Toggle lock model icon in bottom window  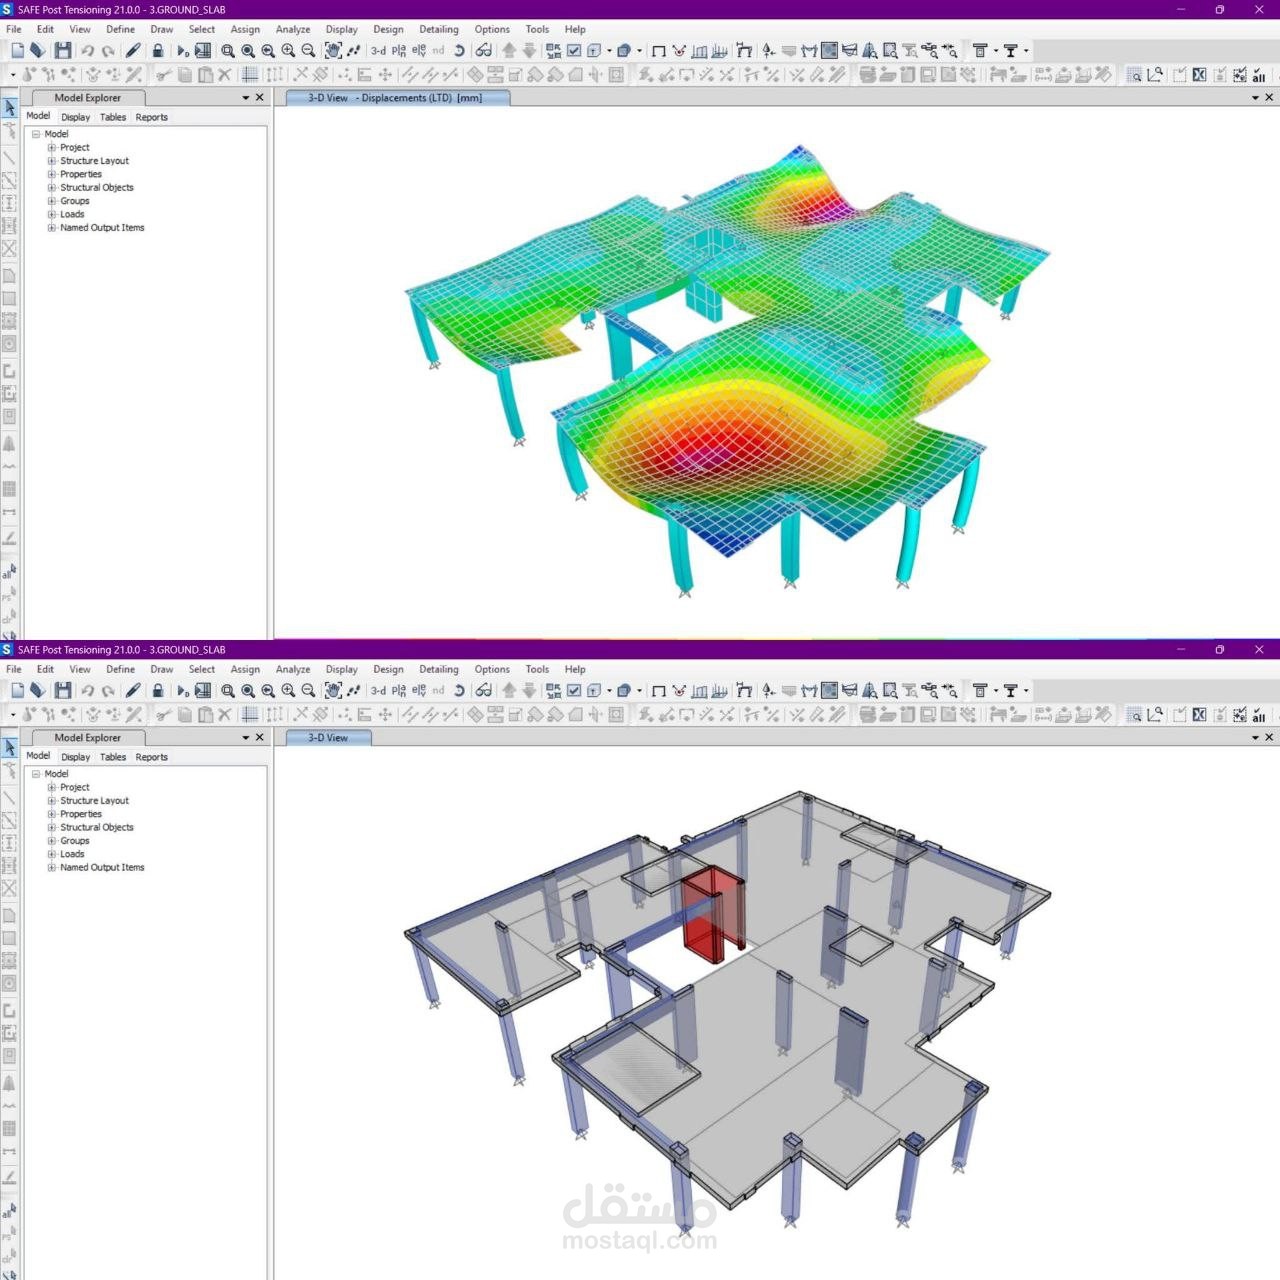point(158,690)
